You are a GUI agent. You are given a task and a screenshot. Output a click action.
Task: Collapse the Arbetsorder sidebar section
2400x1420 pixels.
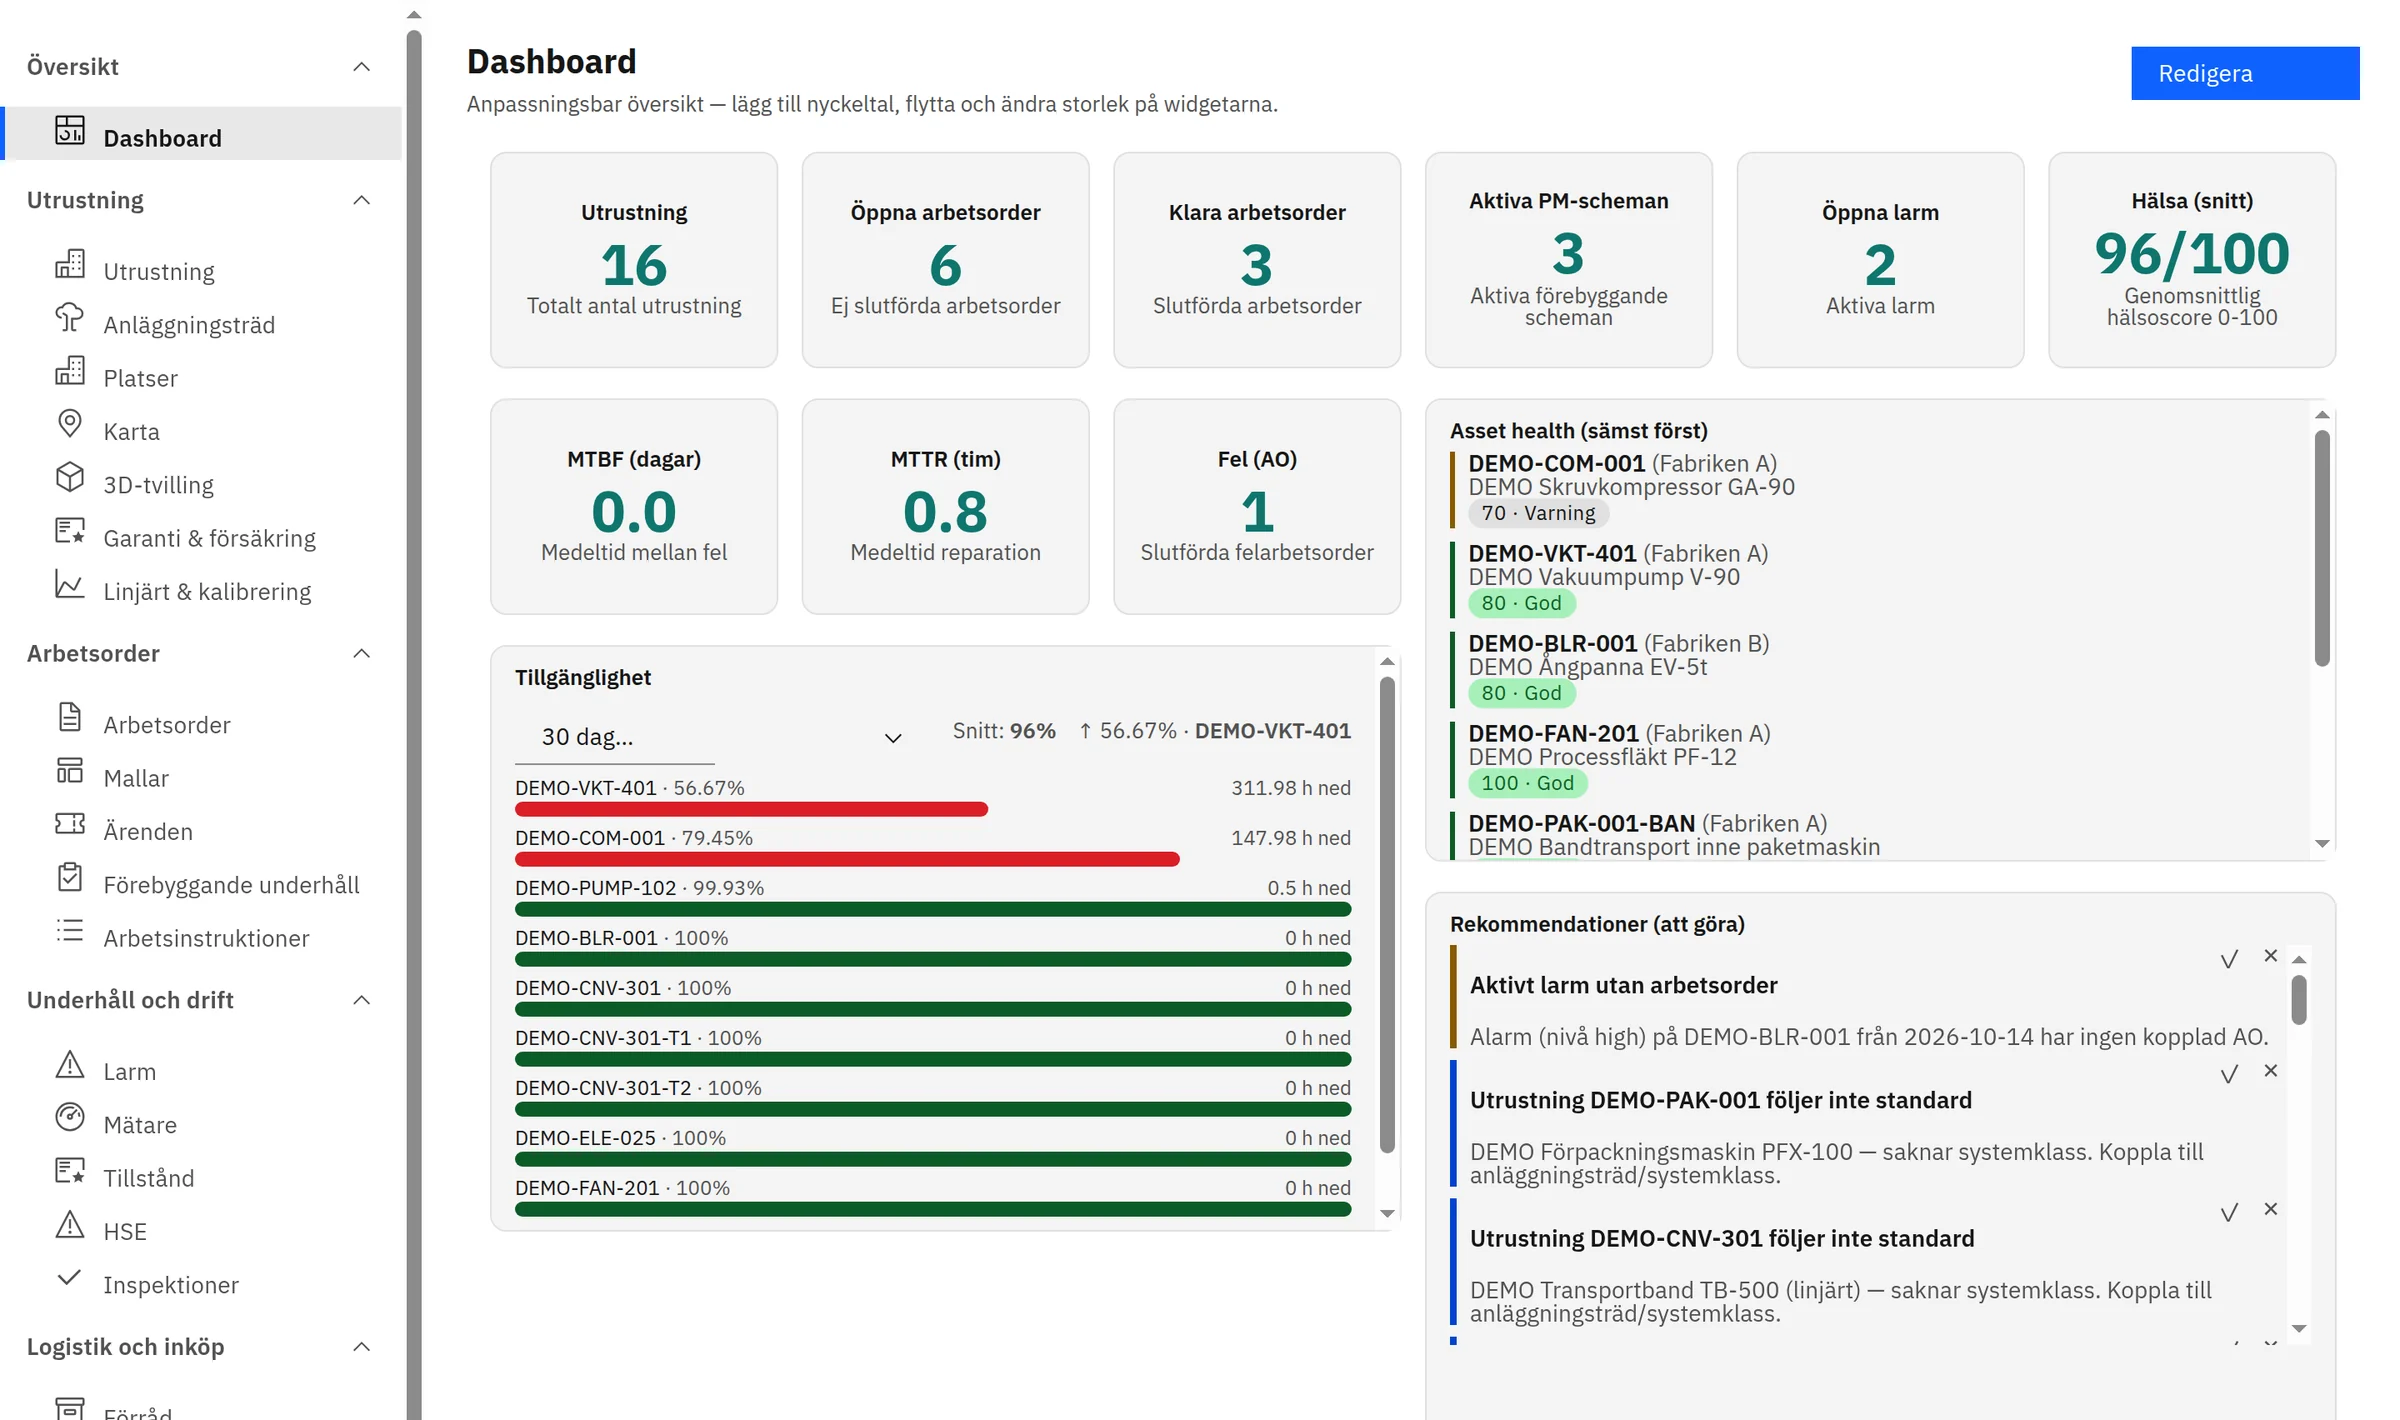[x=362, y=653]
